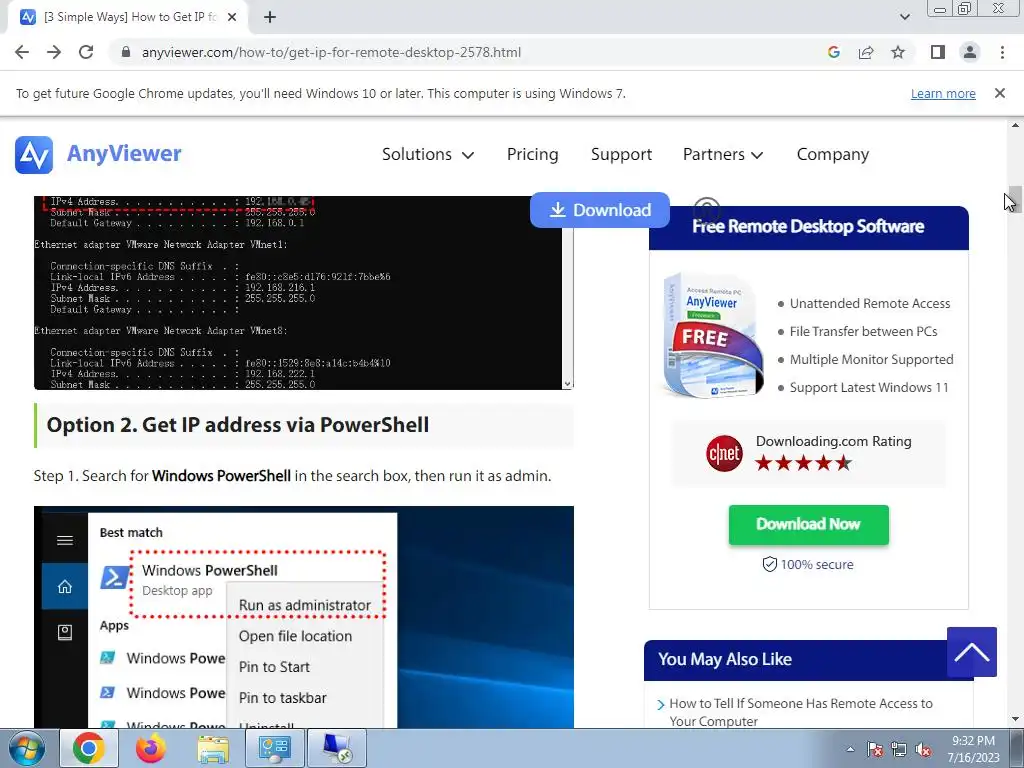This screenshot has height=768, width=1024.
Task: Open the tab search dropdown
Action: click(x=905, y=17)
